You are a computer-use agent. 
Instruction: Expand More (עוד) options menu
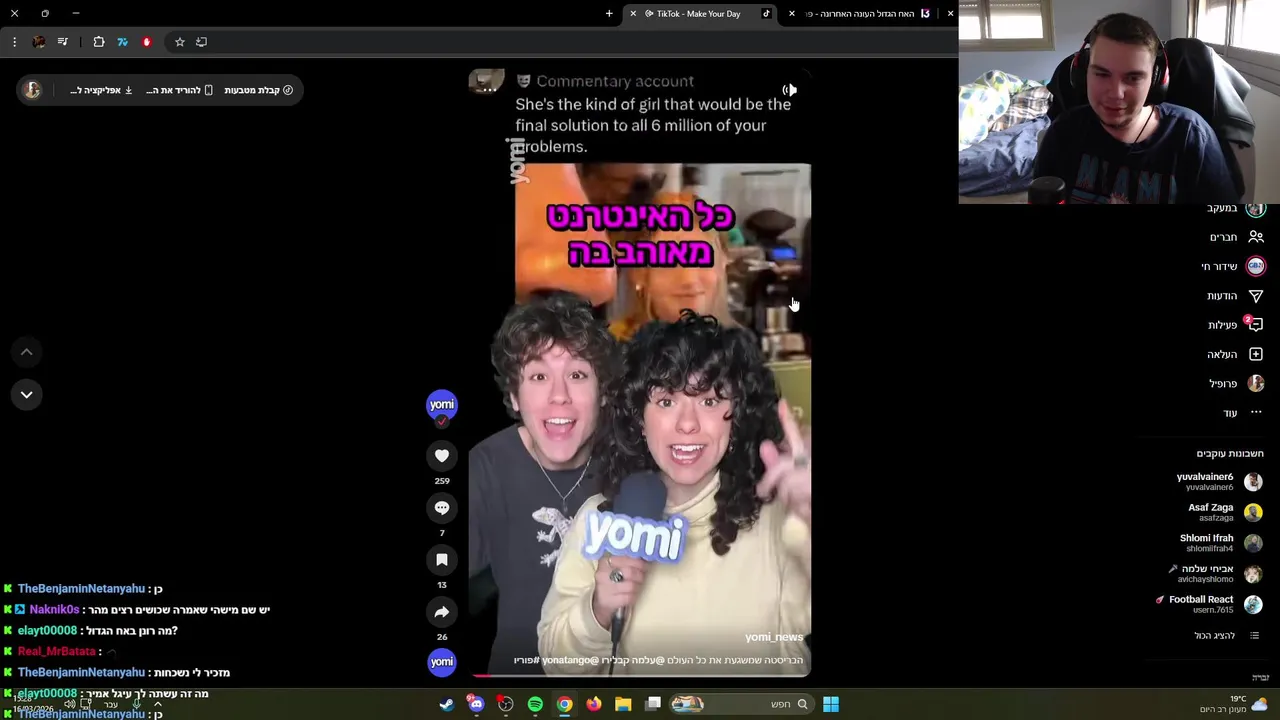pyautogui.click(x=1243, y=412)
